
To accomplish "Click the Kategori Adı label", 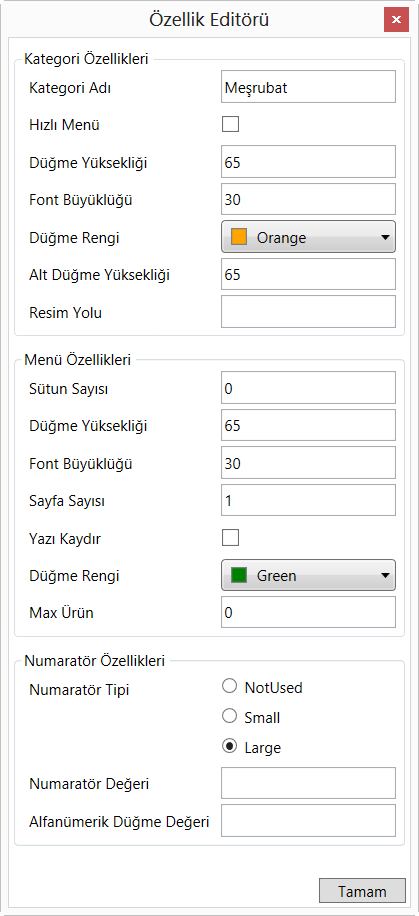I will point(70,88).
